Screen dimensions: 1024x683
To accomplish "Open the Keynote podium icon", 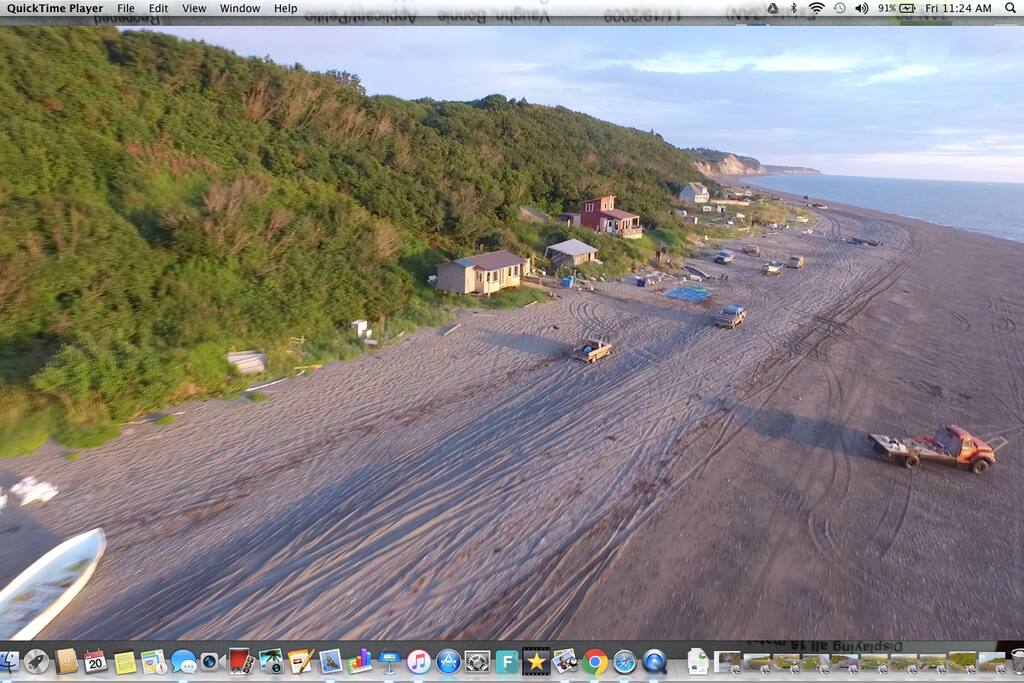I will pyautogui.click(x=389, y=661).
